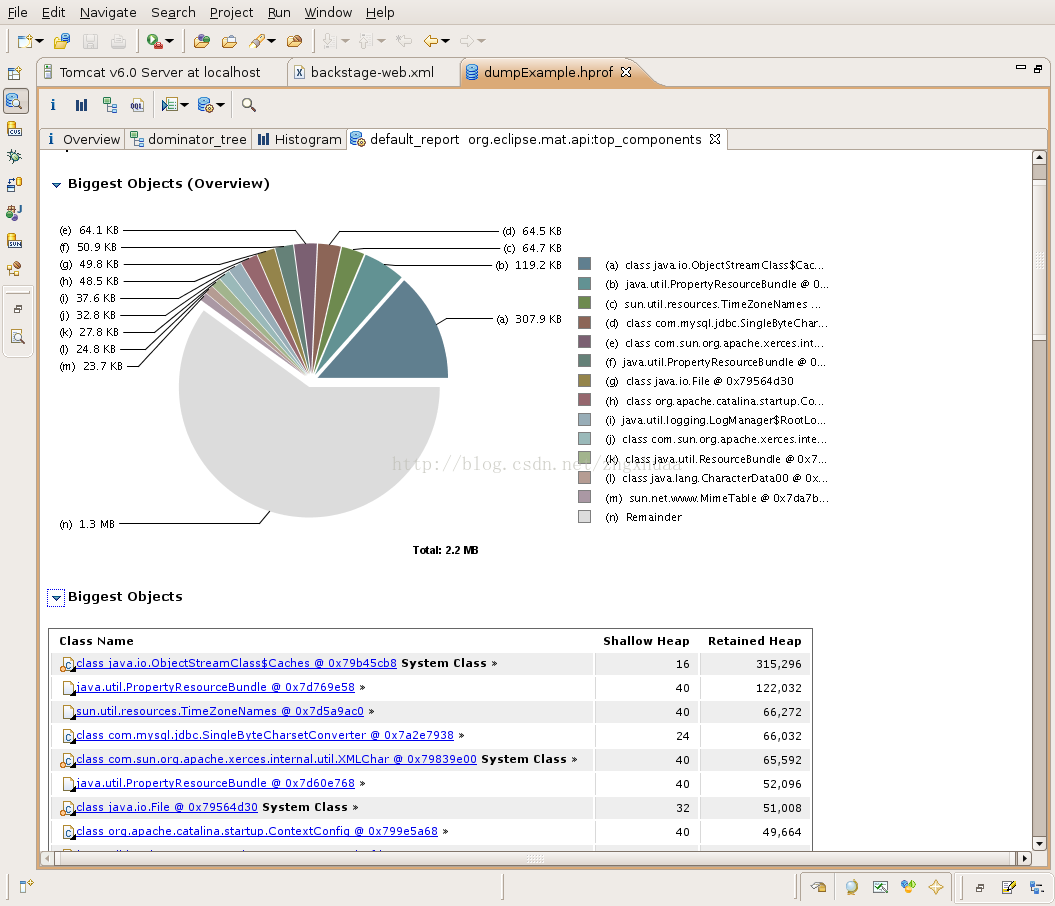Open Run Expert System Test dropdown arrow

(220, 106)
